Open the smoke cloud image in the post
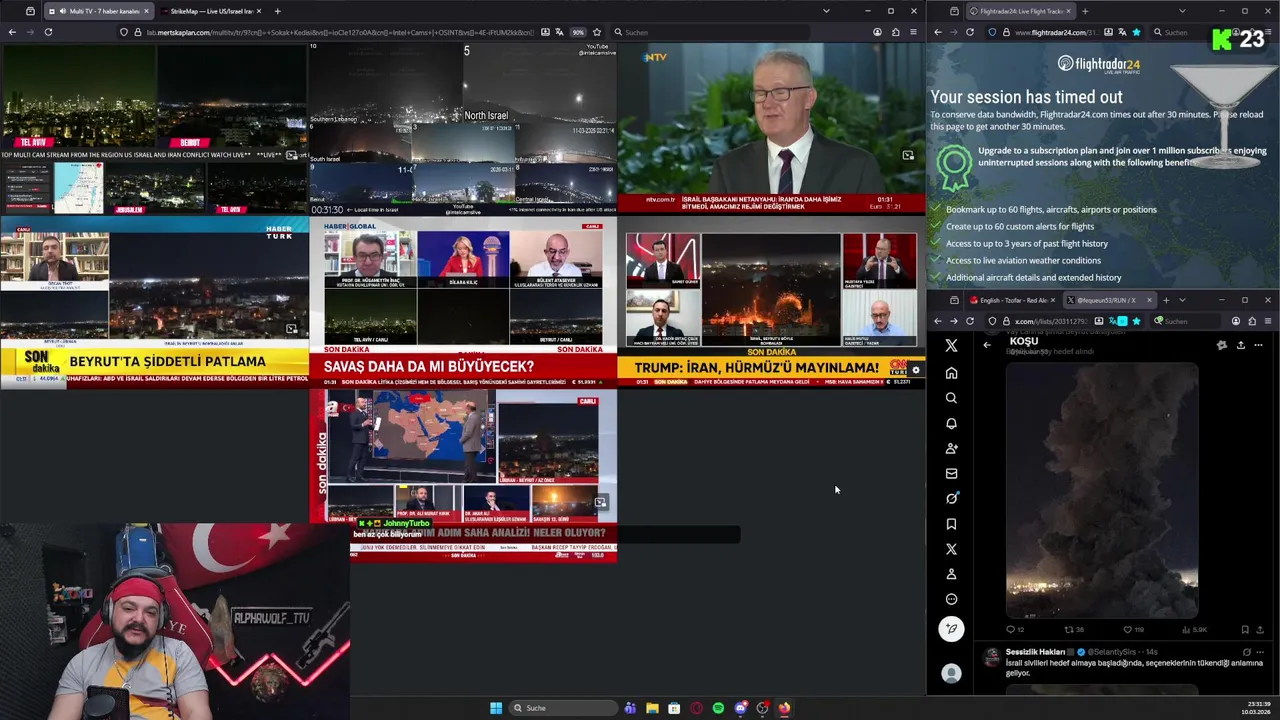 click(1101, 490)
